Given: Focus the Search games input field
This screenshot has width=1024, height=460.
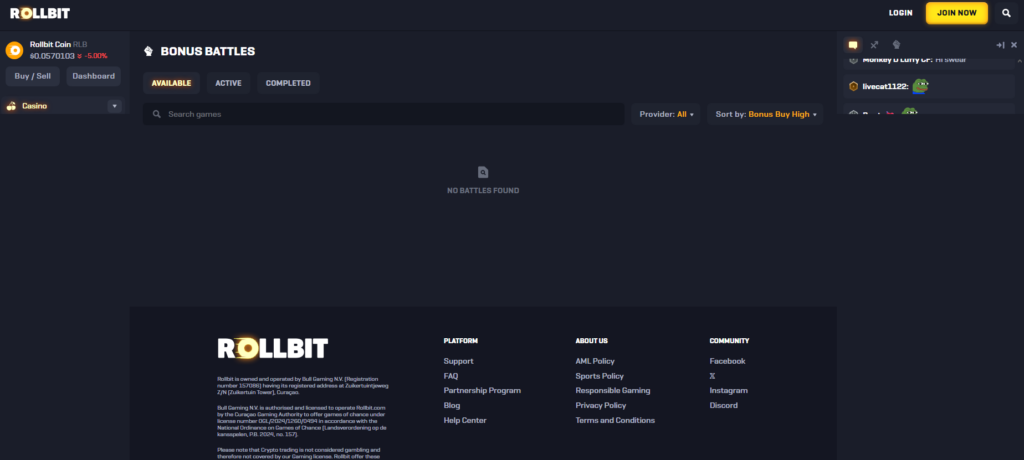Looking at the screenshot, I should click(x=383, y=114).
